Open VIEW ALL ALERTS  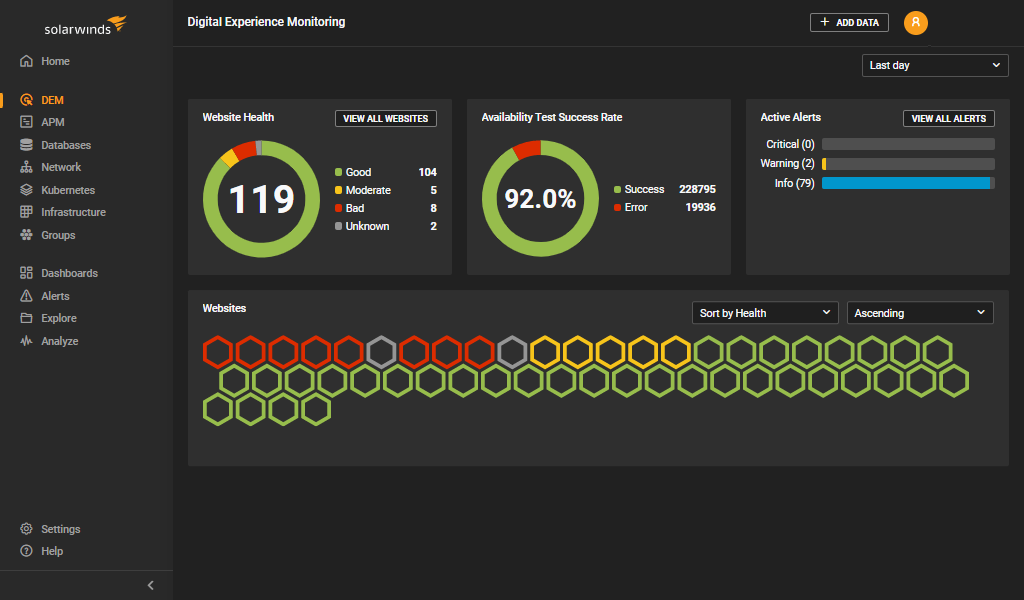[x=948, y=118]
